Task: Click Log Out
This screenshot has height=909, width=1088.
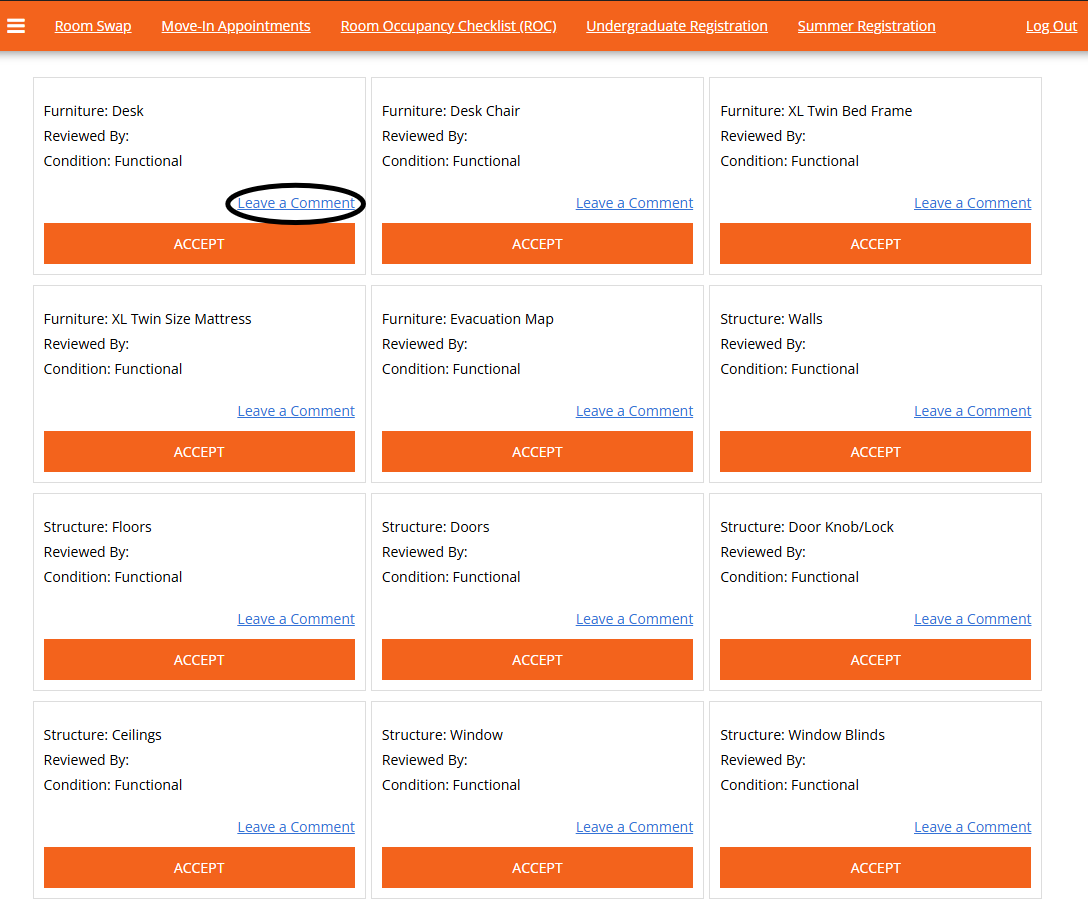Action: (1051, 26)
